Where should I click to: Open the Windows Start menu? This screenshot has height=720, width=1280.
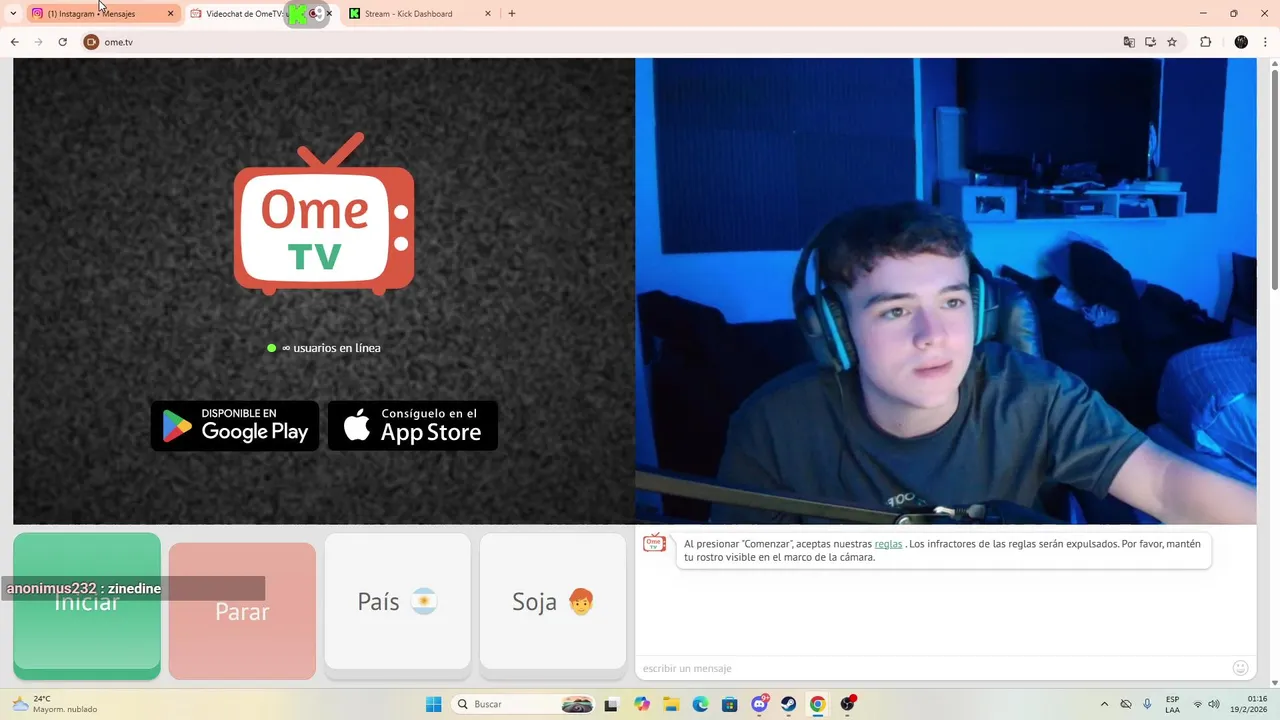click(x=433, y=704)
